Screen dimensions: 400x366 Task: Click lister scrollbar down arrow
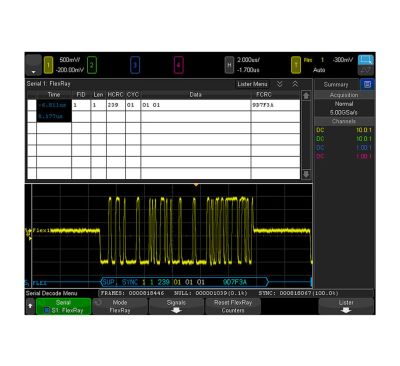tap(306, 174)
